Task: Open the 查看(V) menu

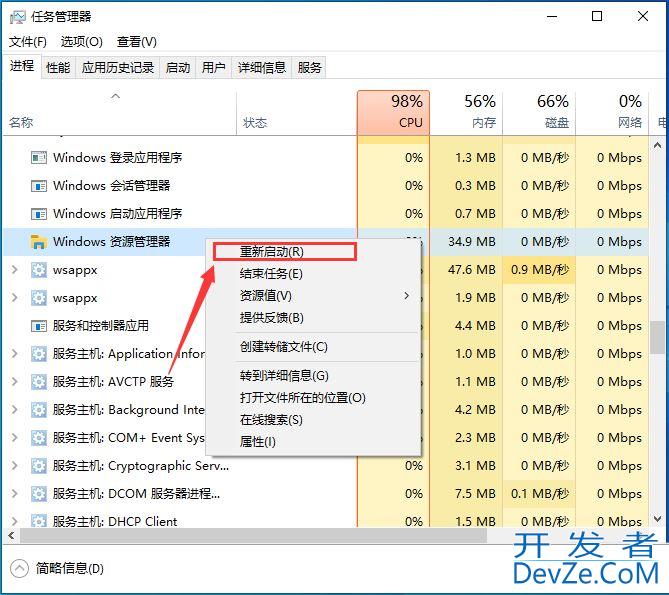Action: point(137,42)
